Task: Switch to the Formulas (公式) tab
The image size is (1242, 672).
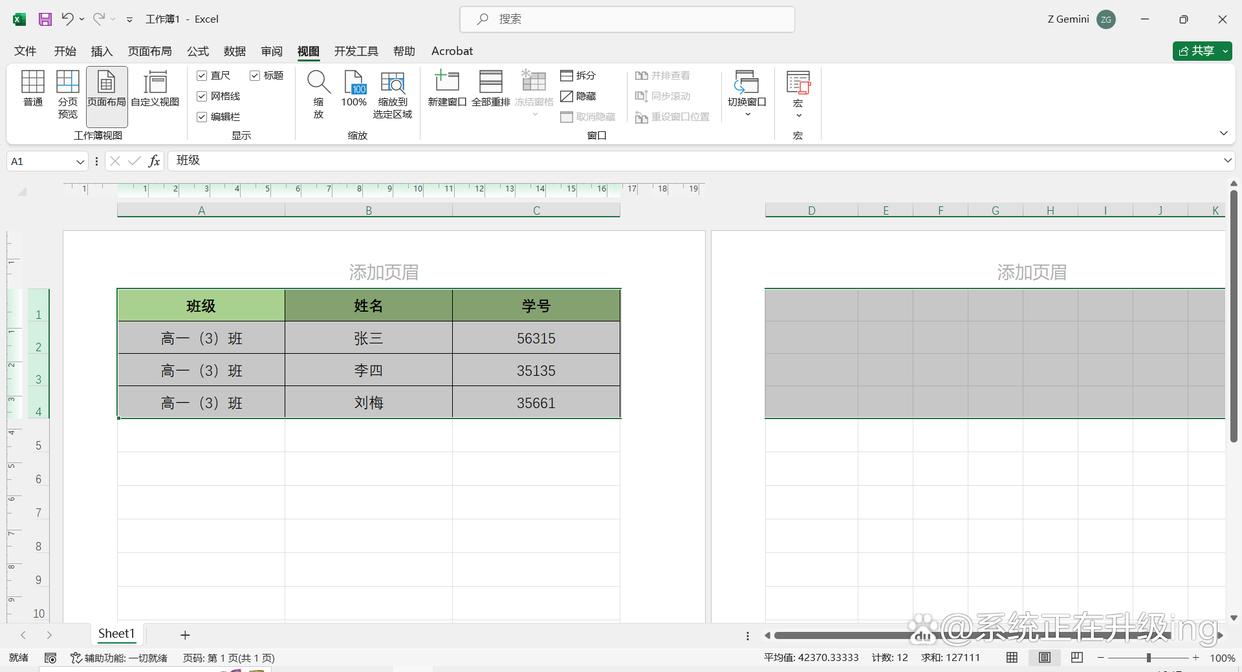Action: (198, 51)
